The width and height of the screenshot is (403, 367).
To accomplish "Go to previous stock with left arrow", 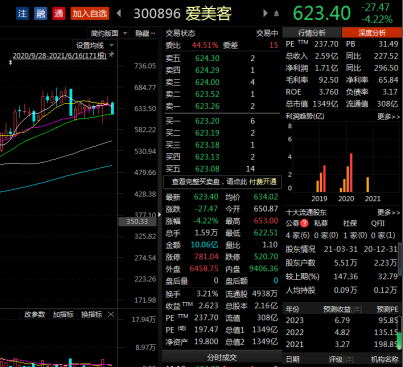I will 119,13.
